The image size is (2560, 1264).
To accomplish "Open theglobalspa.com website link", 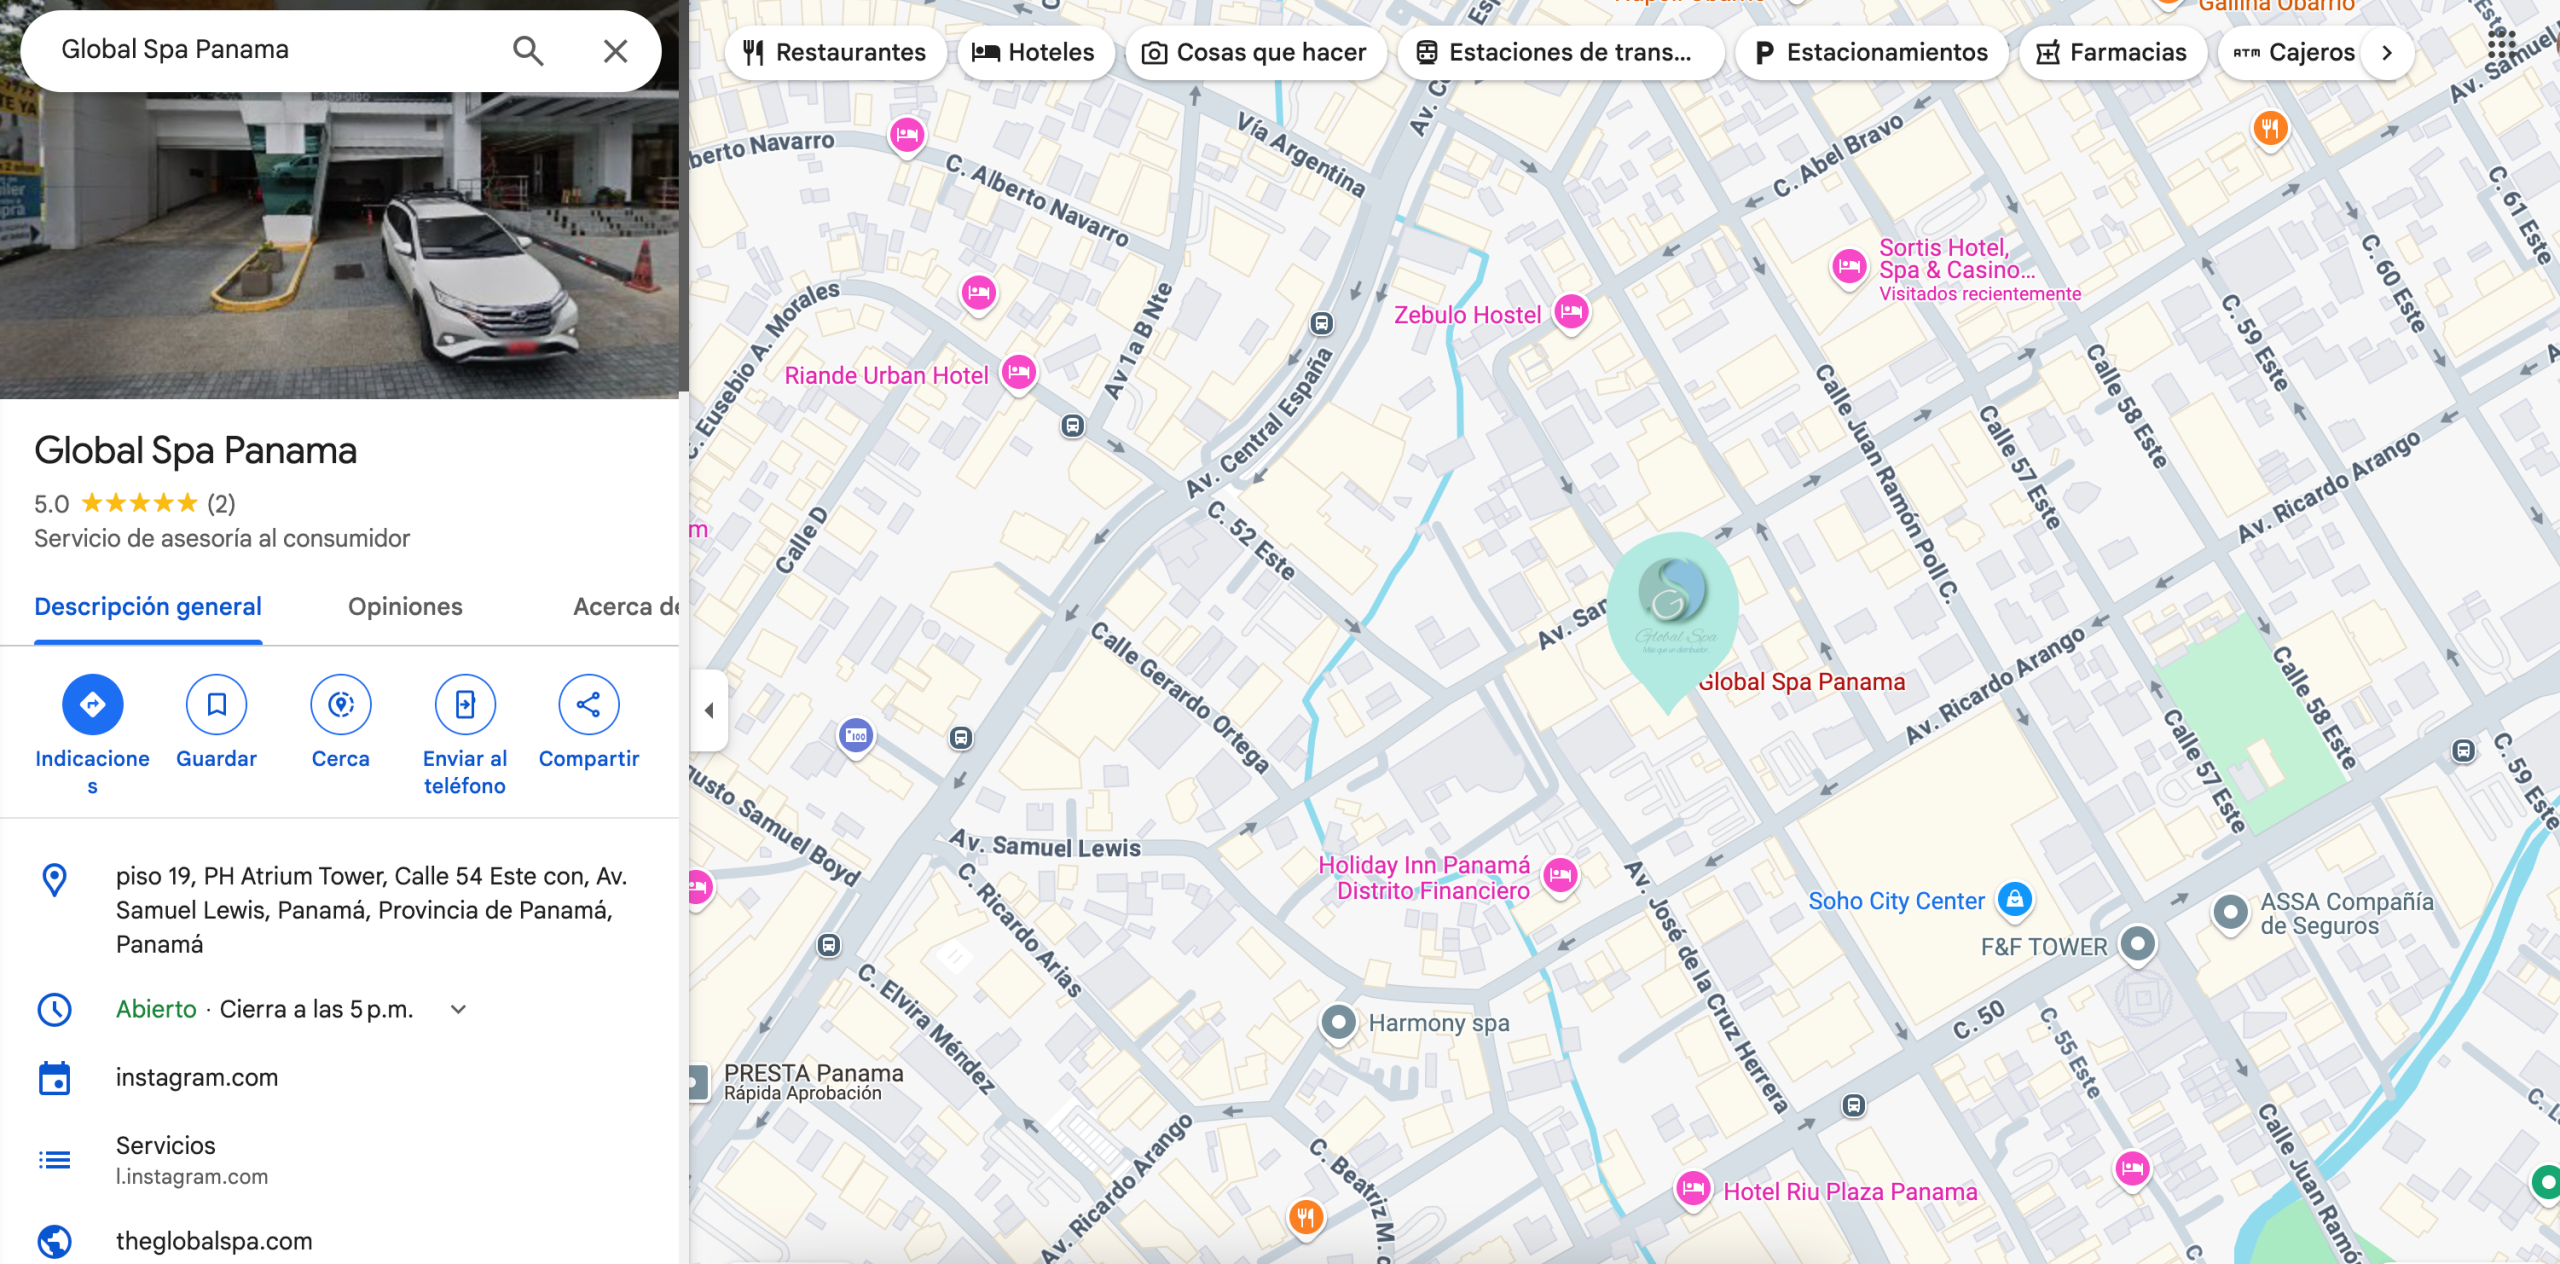I will [214, 1241].
